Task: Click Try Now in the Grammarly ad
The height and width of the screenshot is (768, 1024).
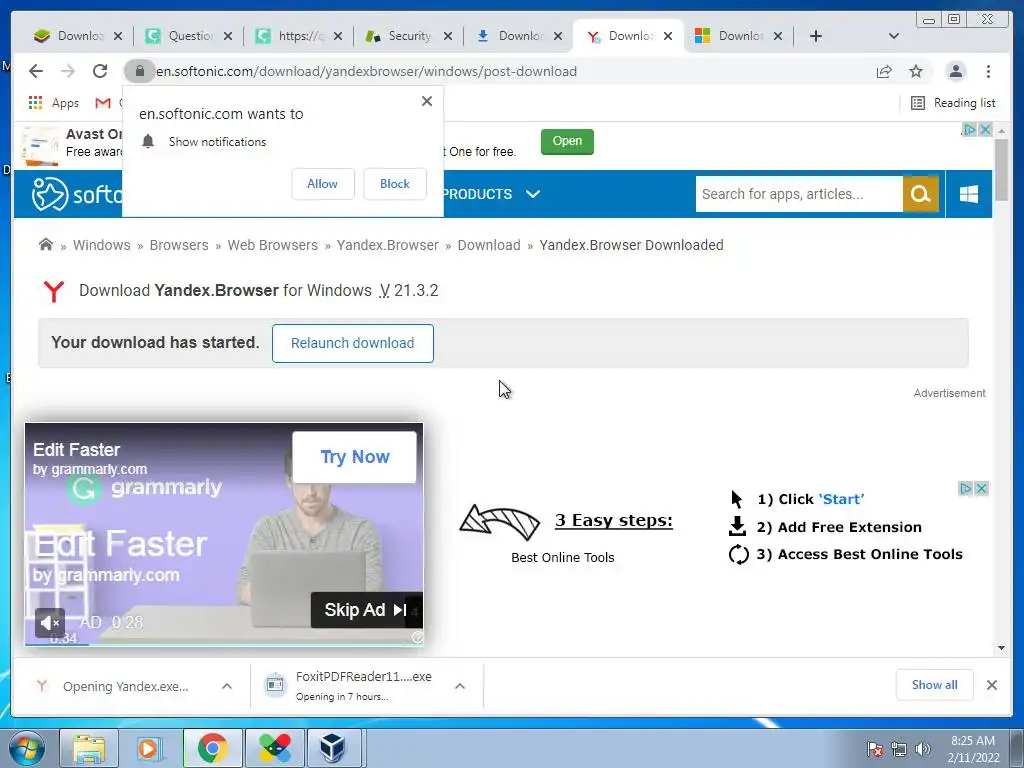Action: click(355, 457)
